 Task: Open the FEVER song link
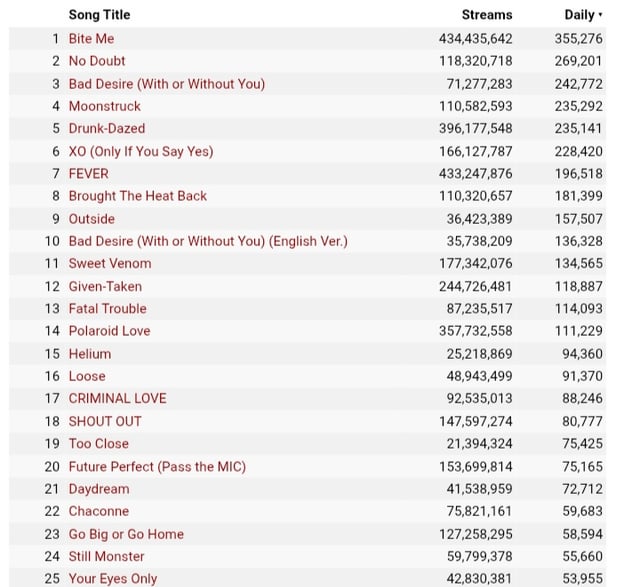(x=88, y=173)
